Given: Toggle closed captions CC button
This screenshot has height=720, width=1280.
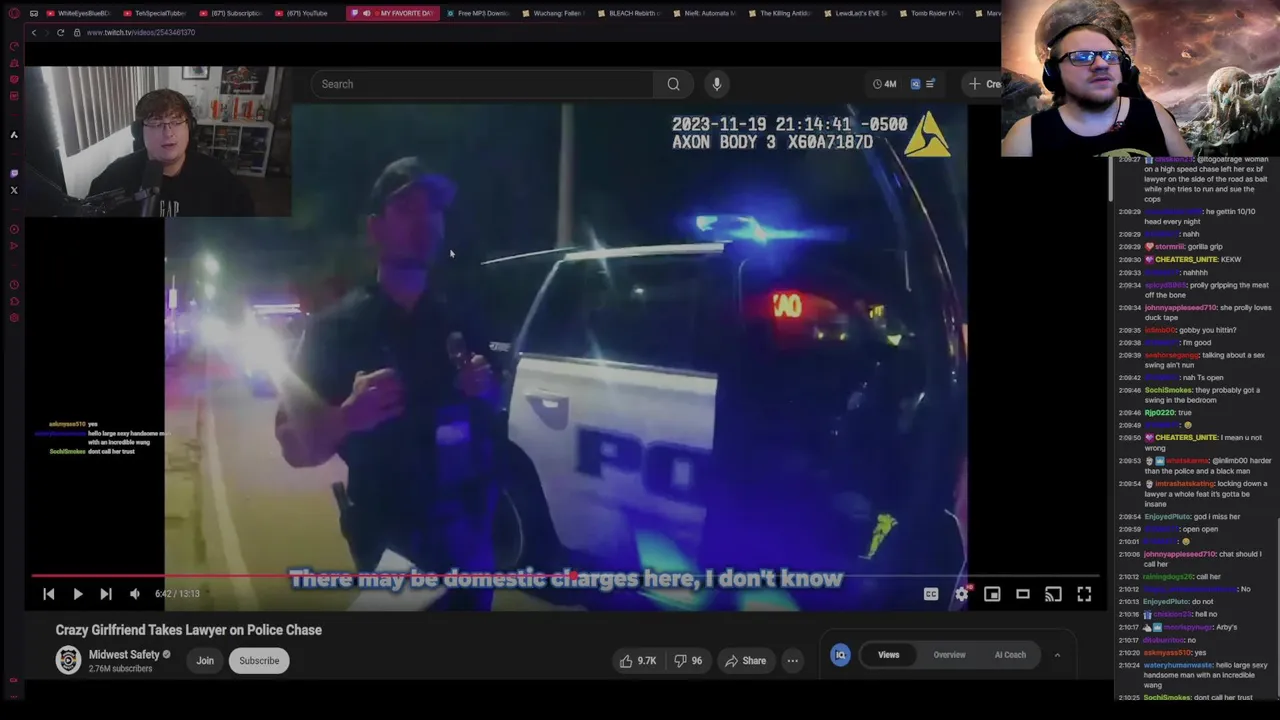Looking at the screenshot, I should click(931, 594).
